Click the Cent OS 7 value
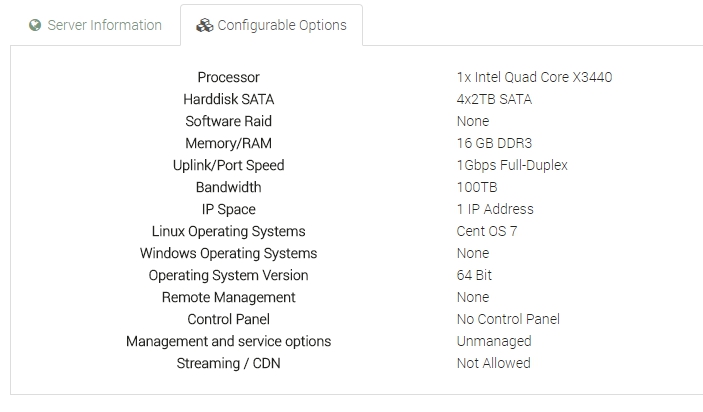Screen dimensions: 703x412 point(487,231)
